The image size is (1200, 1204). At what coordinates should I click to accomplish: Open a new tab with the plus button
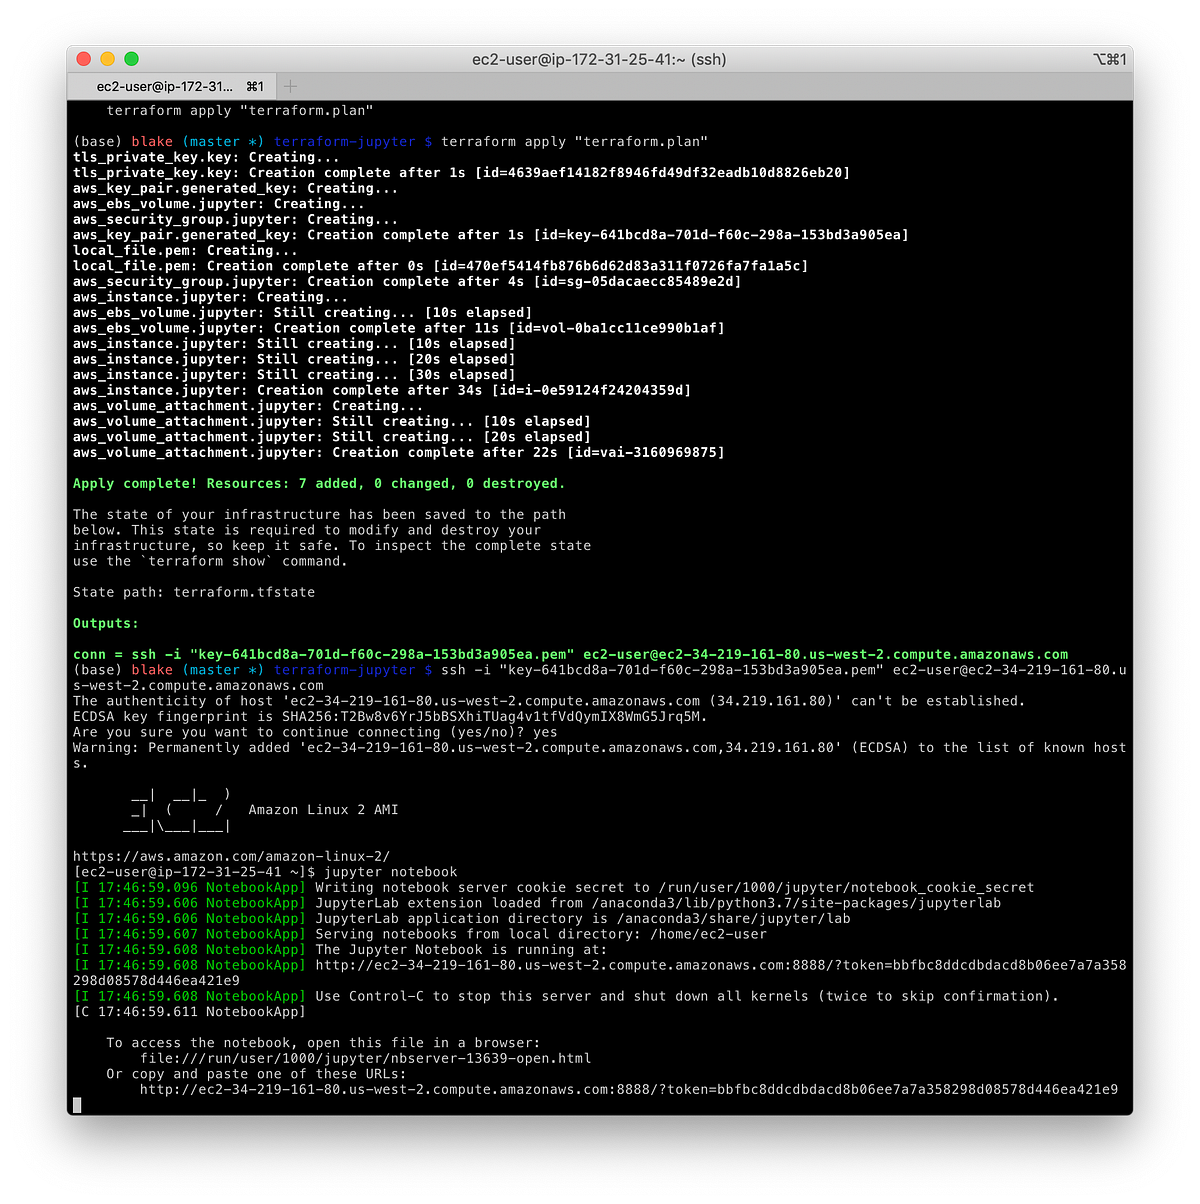290,86
